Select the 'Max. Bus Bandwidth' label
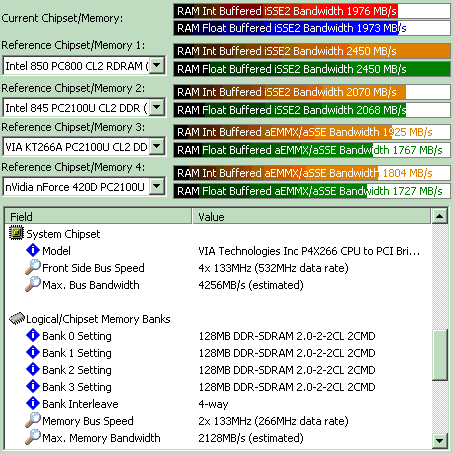Screen dimensions: 453x453 (x=91, y=285)
